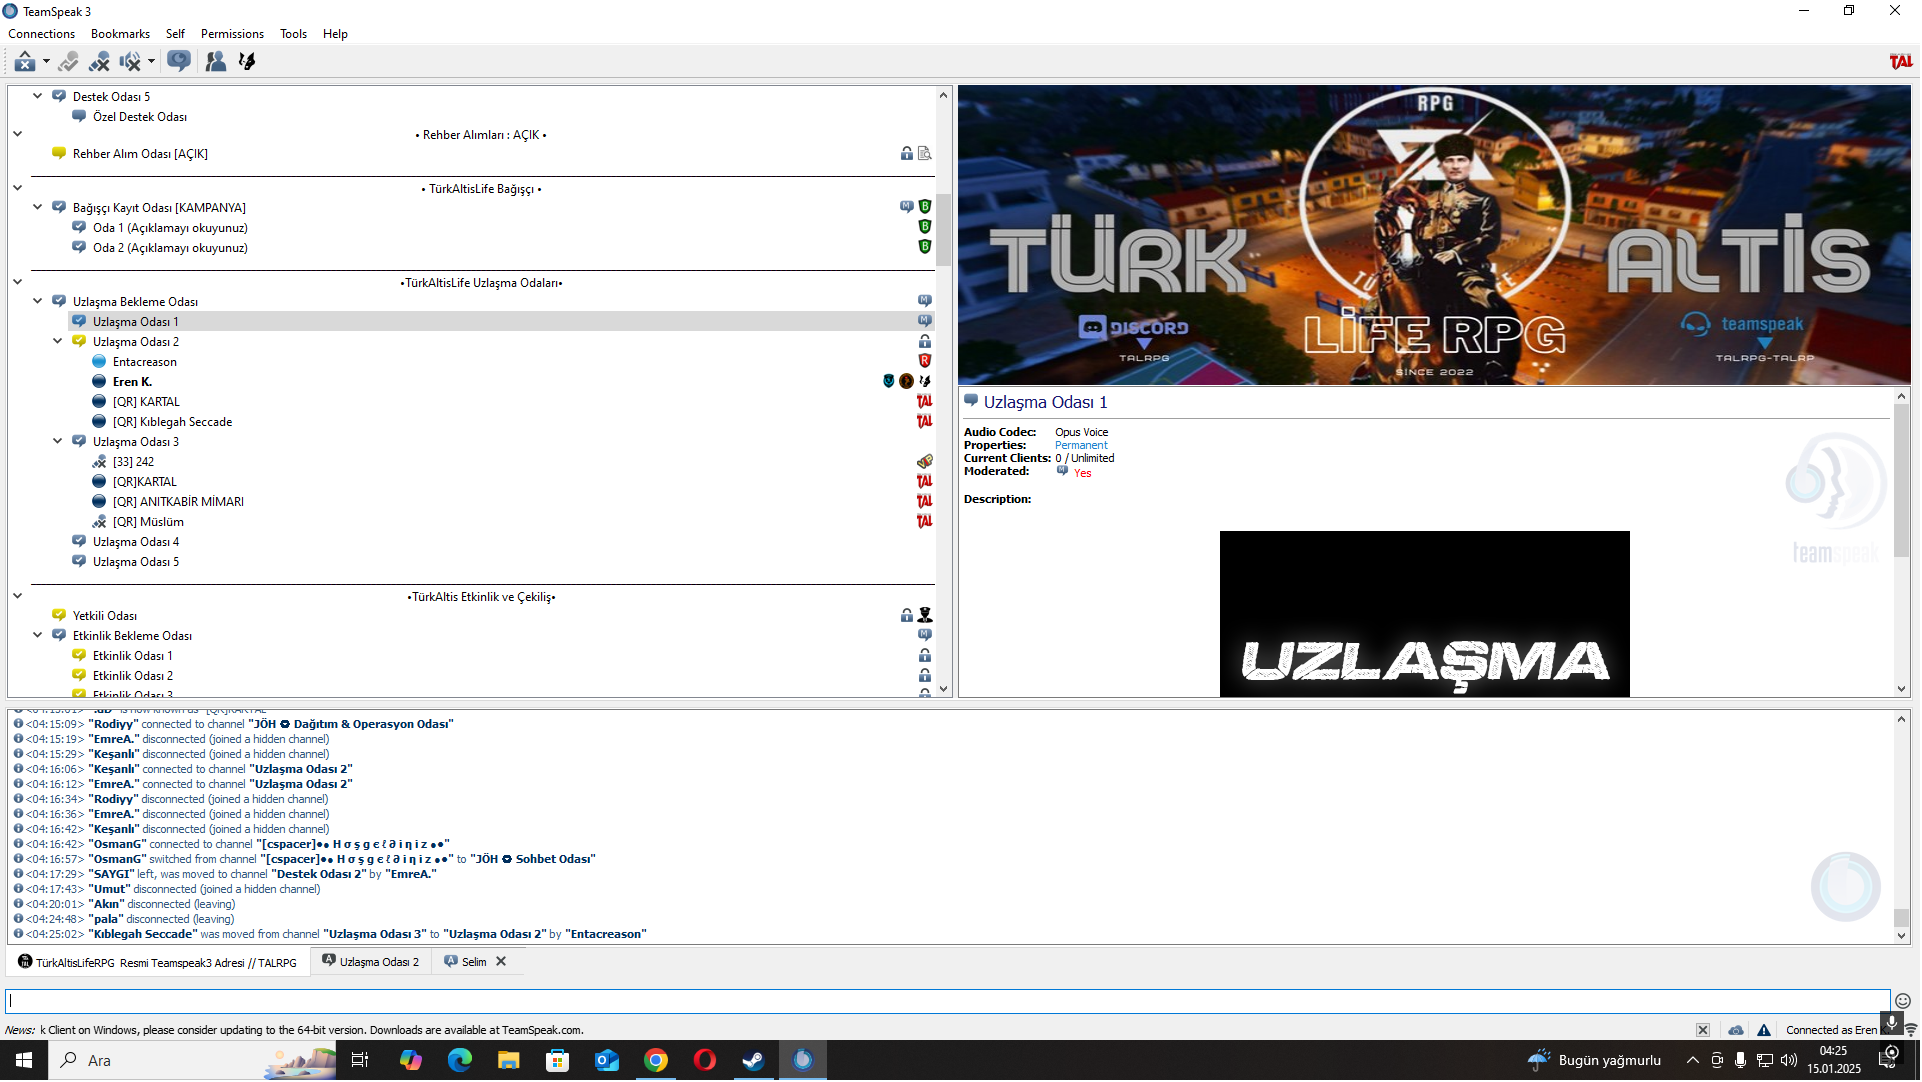Screen dimensions: 1922x1082
Task: Click the UZLAŞMA description image
Action: coord(1425,615)
